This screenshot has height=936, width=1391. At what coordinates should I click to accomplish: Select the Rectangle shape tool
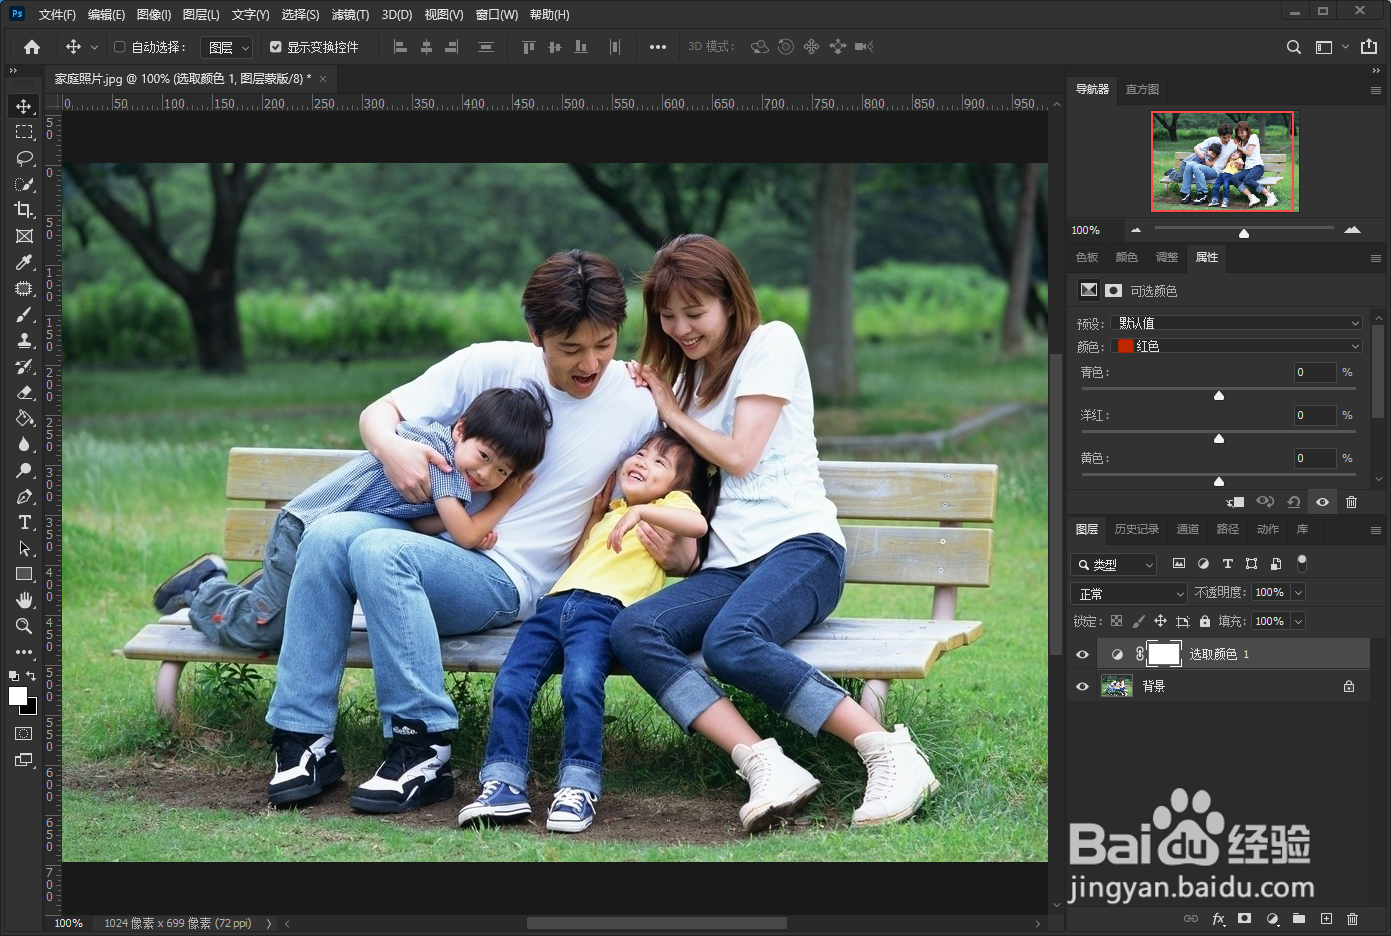tap(24, 574)
